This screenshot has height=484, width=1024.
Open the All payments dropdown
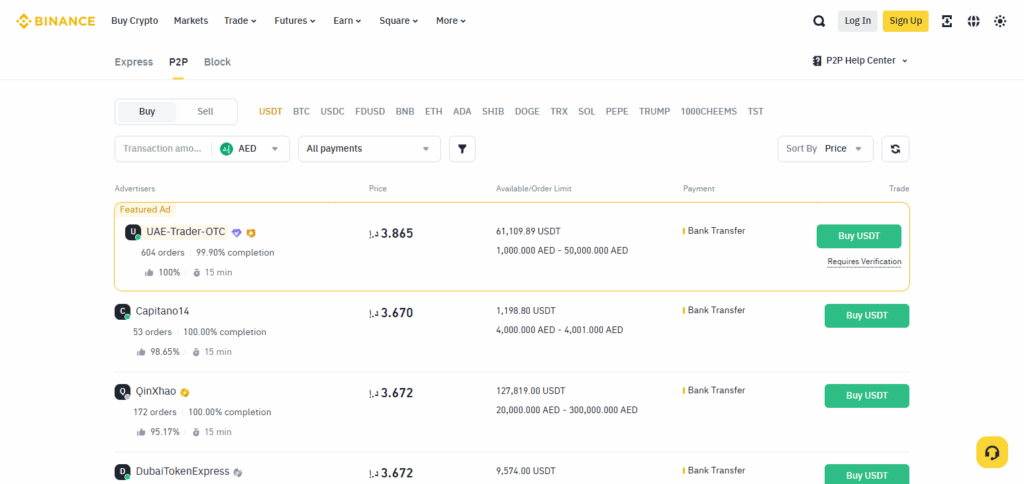click(370, 149)
